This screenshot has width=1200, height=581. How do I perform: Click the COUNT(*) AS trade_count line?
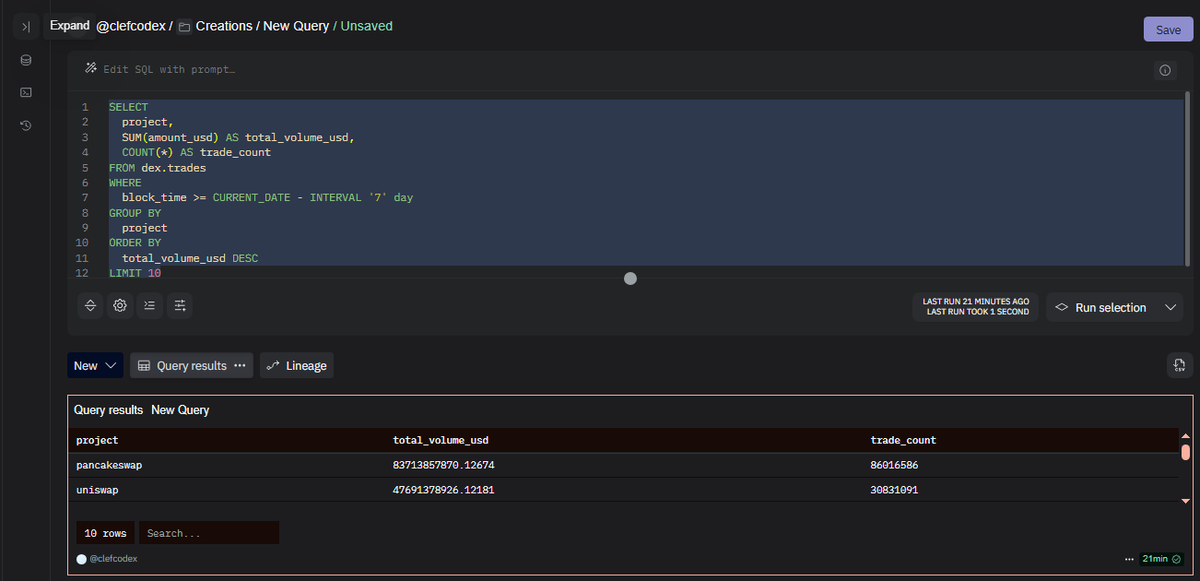[196, 152]
